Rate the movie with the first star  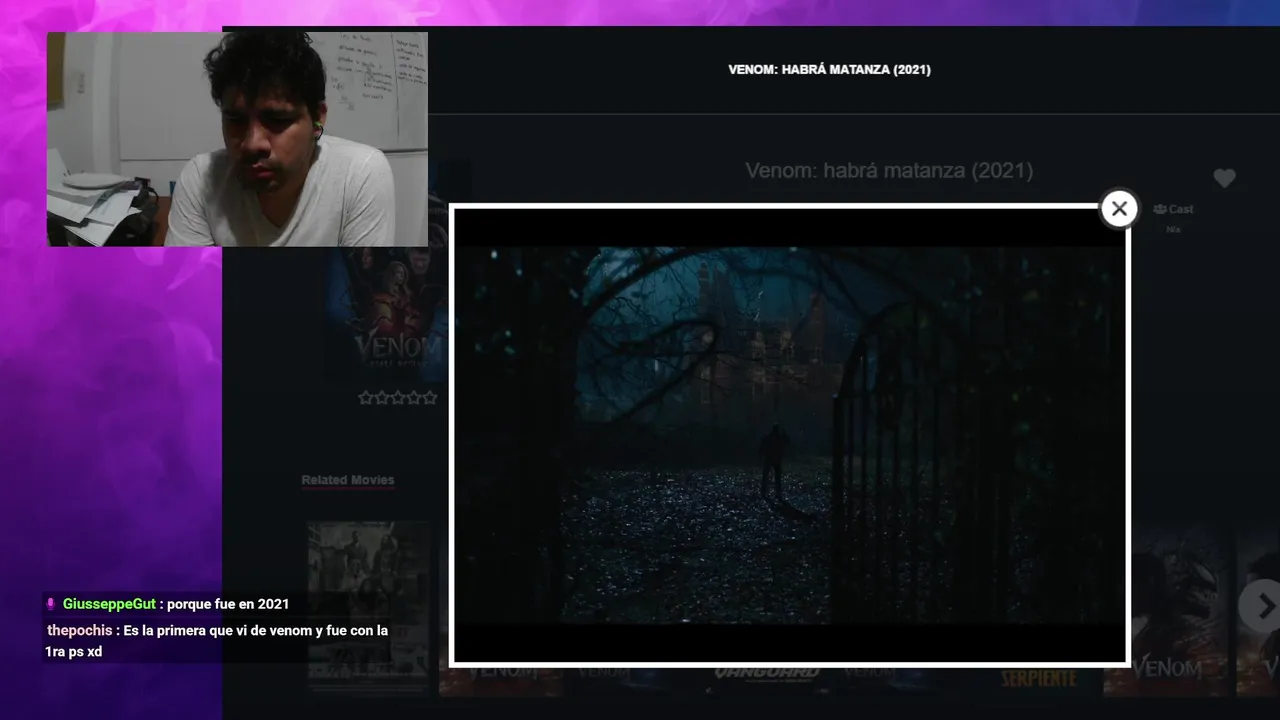click(x=366, y=398)
